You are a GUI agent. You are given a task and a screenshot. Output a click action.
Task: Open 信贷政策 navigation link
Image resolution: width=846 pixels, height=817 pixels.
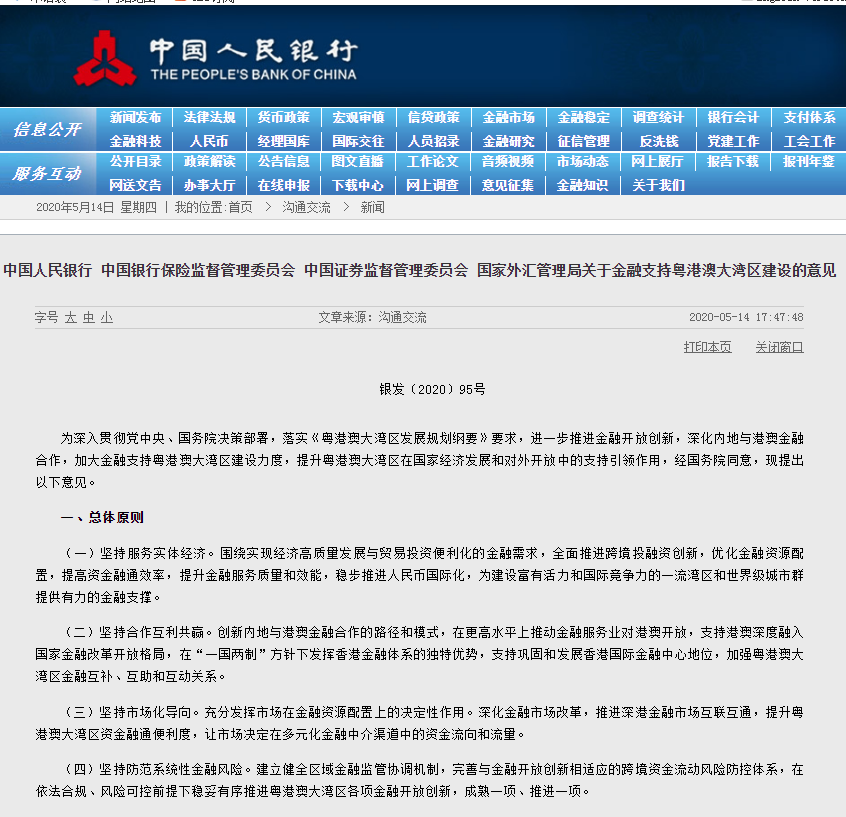tap(433, 117)
